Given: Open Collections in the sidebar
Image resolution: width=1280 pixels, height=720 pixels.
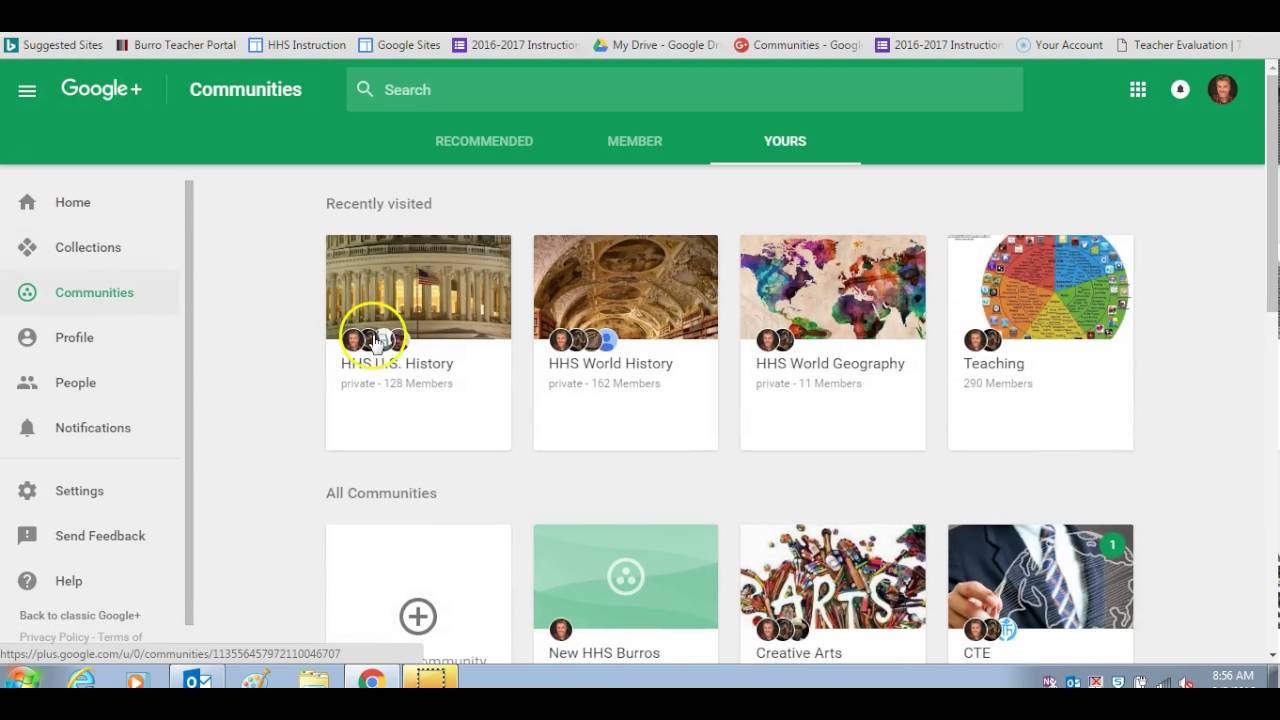Looking at the screenshot, I should click(x=90, y=247).
